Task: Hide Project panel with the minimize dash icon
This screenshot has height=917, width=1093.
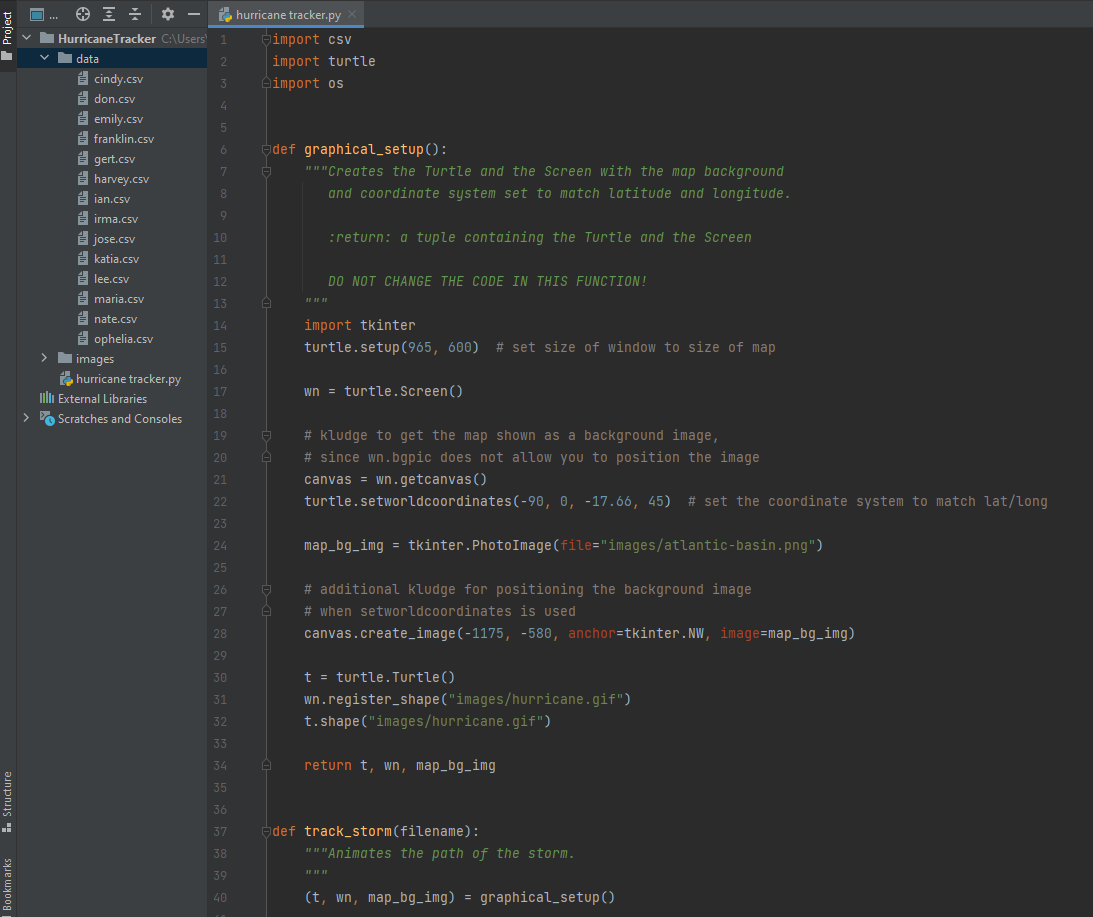Action: [193, 14]
